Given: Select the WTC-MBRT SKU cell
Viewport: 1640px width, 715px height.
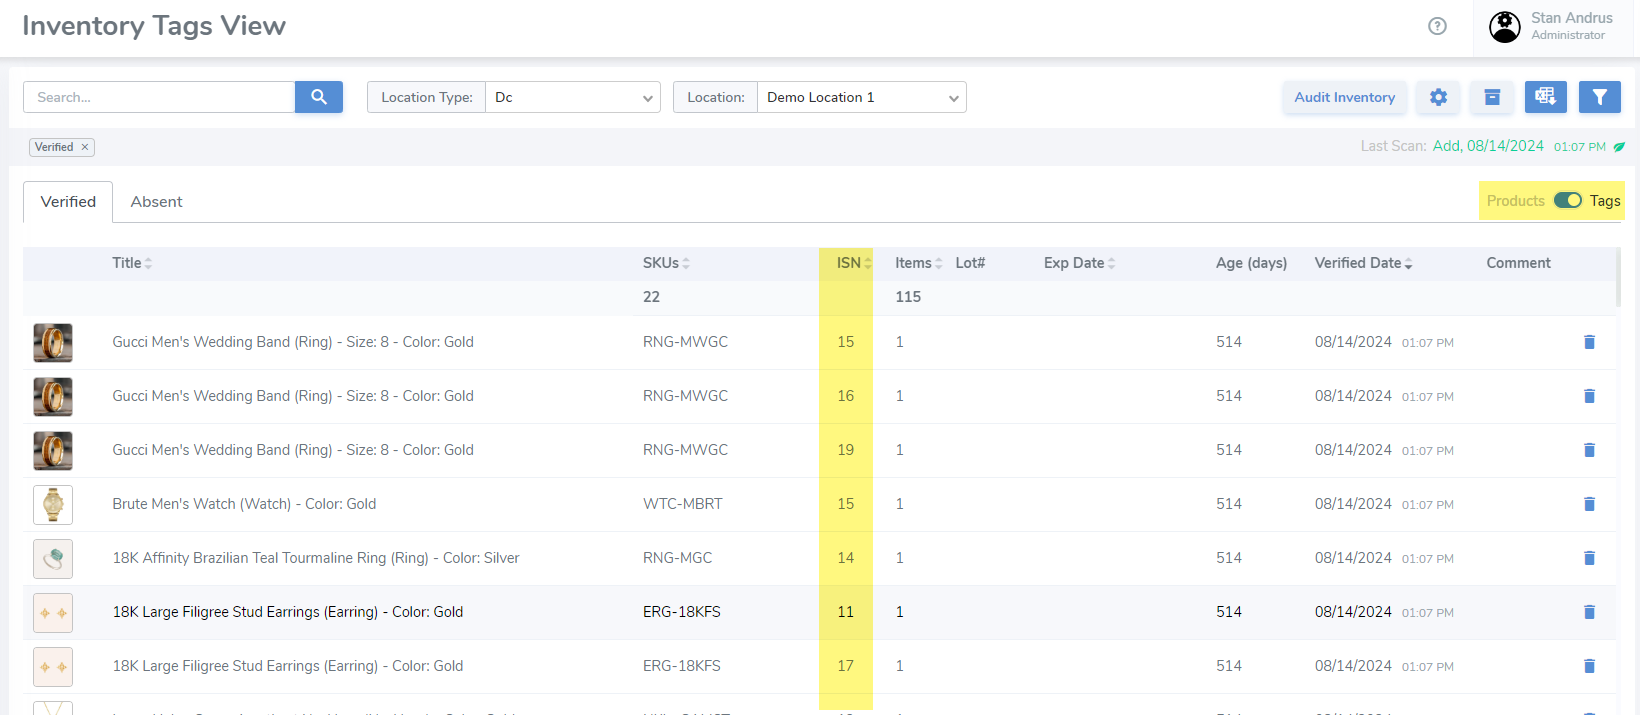Looking at the screenshot, I should [x=683, y=504].
